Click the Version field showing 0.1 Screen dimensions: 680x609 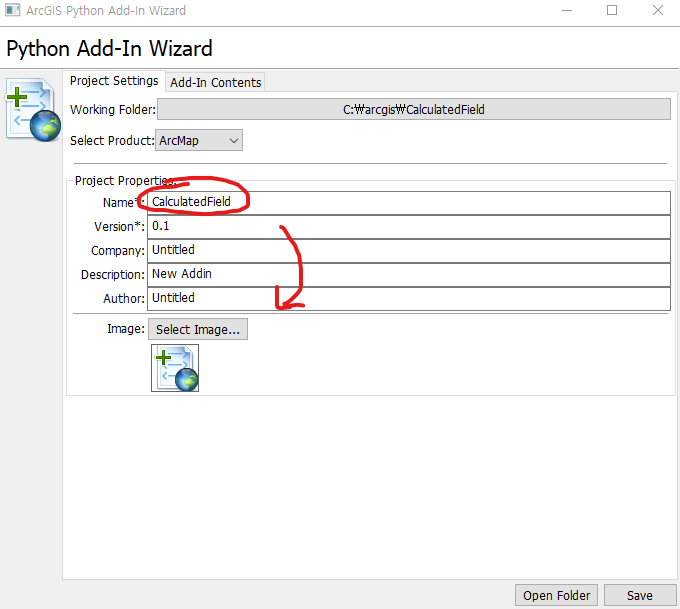[x=409, y=226]
